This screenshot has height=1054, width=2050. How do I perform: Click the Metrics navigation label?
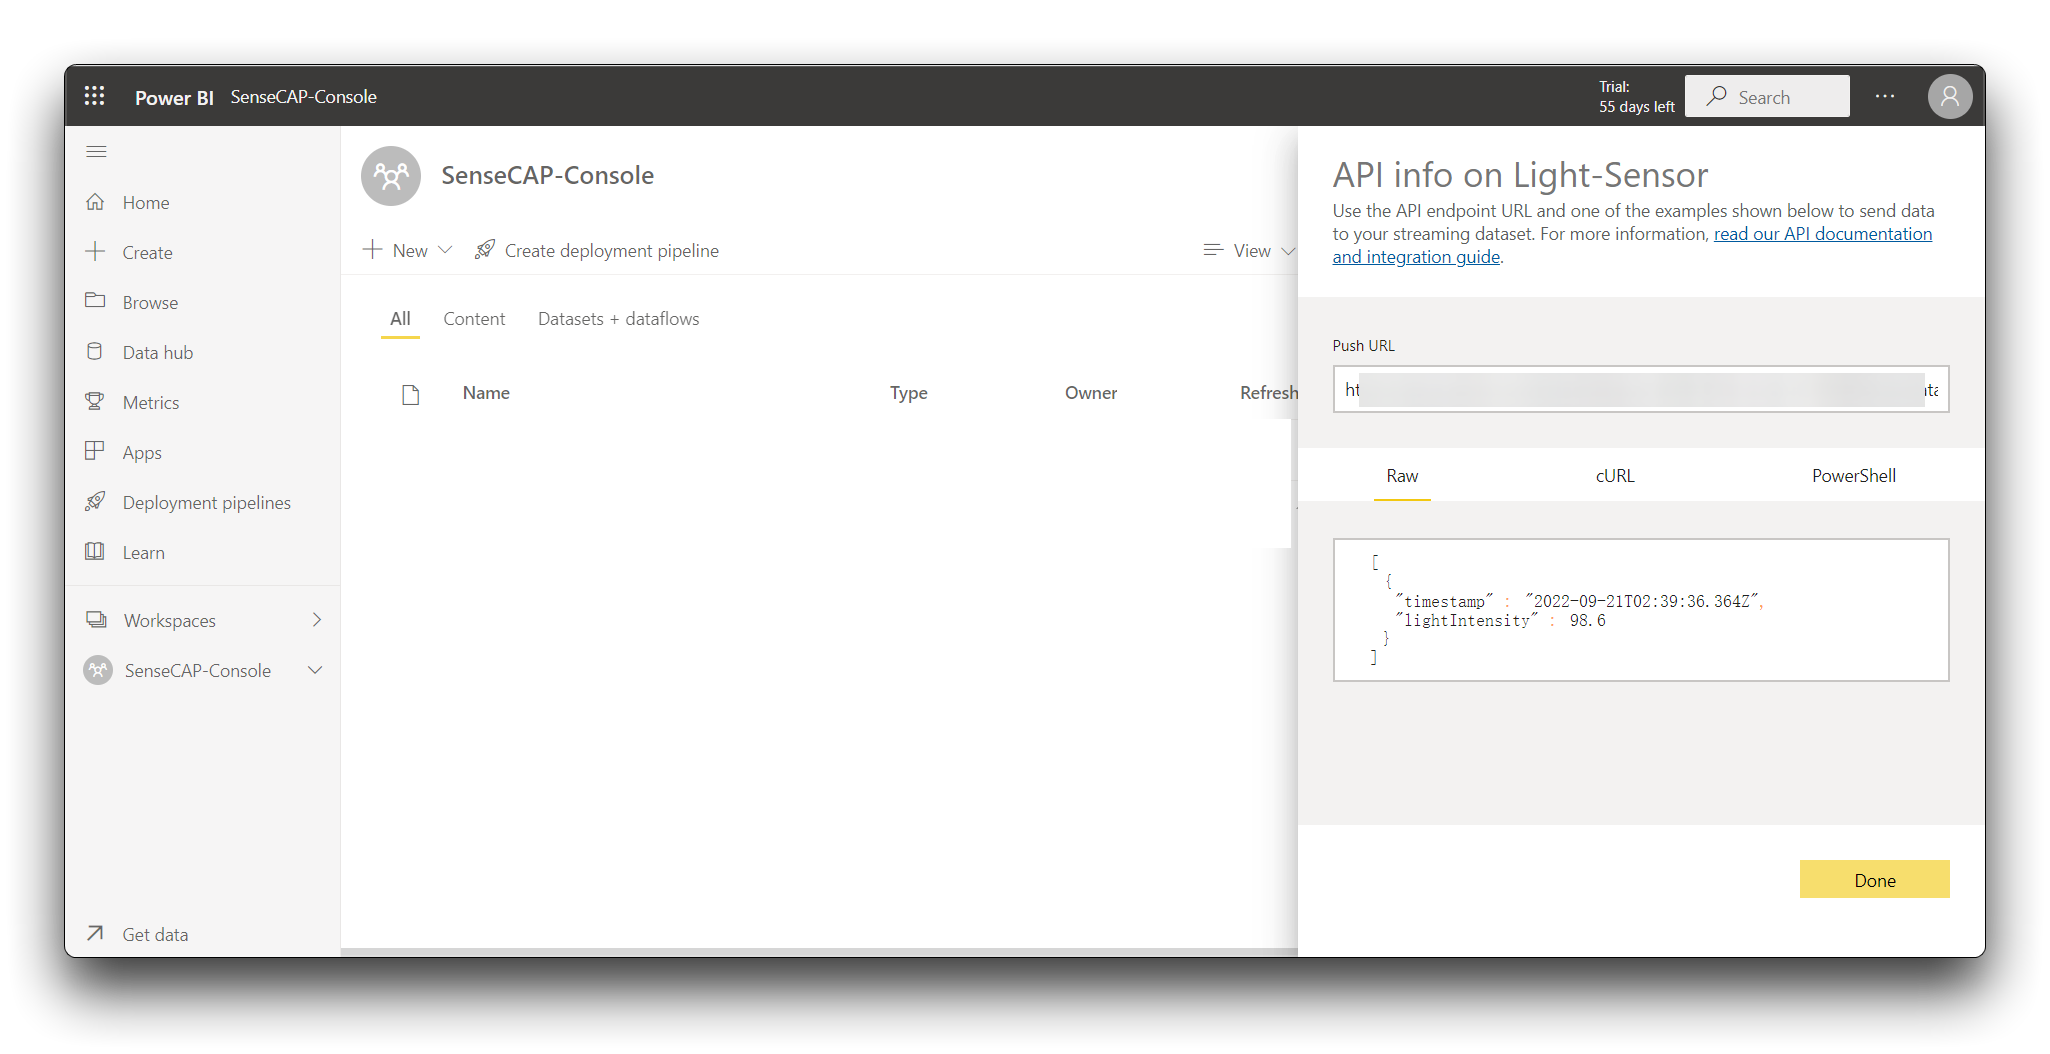pos(151,403)
